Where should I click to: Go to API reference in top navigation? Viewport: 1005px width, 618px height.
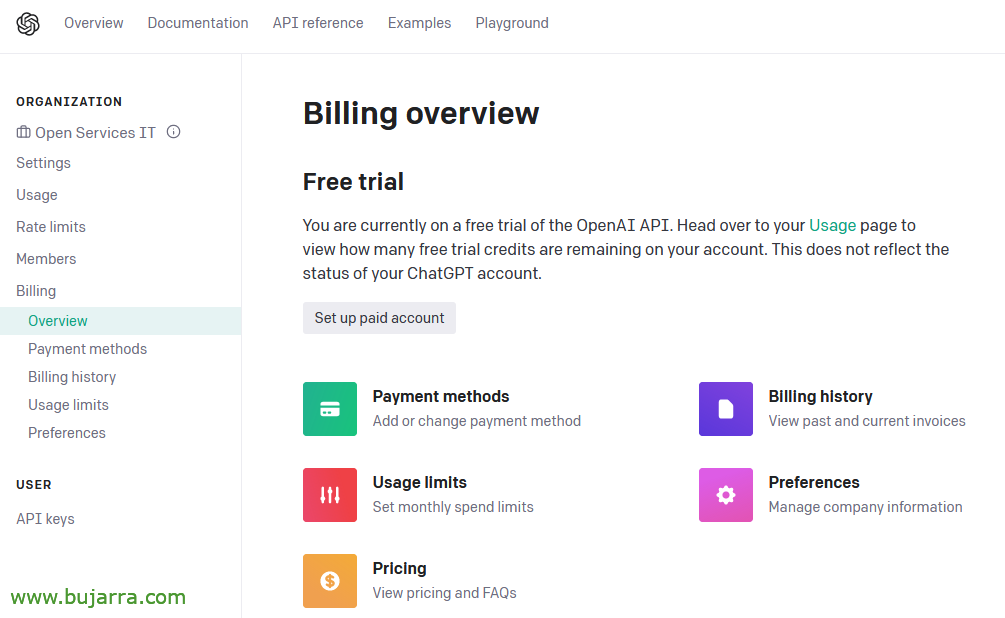pos(318,23)
